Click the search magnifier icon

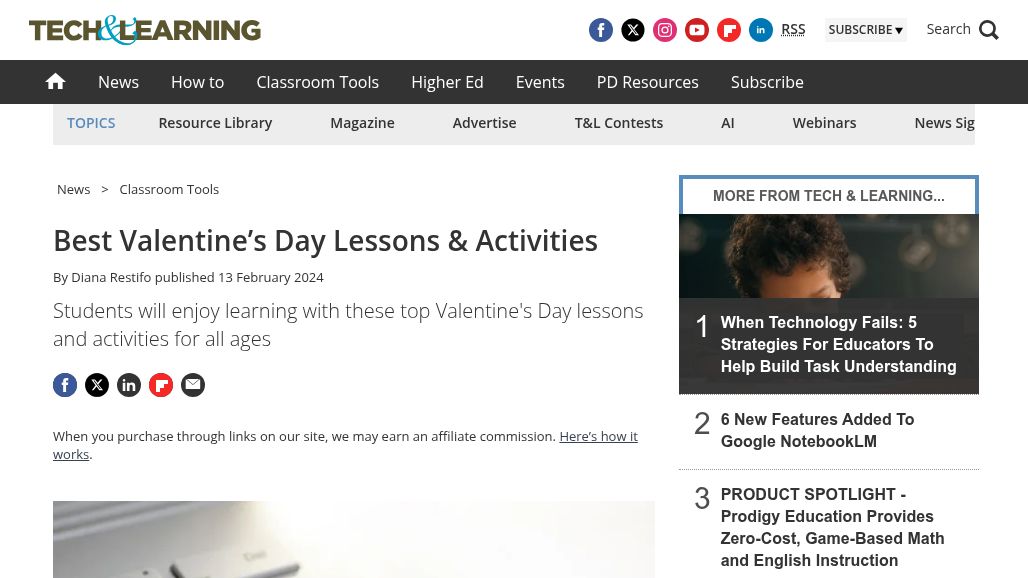989,30
